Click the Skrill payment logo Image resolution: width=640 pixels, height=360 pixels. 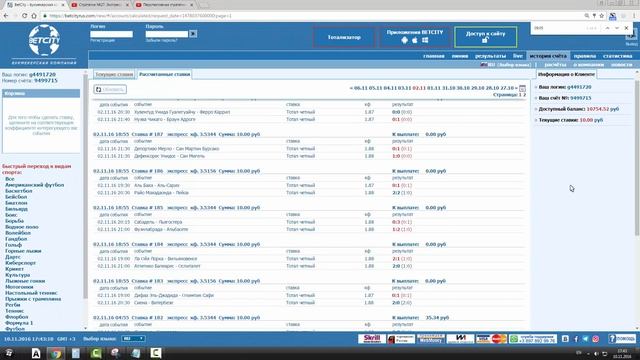click(371, 339)
